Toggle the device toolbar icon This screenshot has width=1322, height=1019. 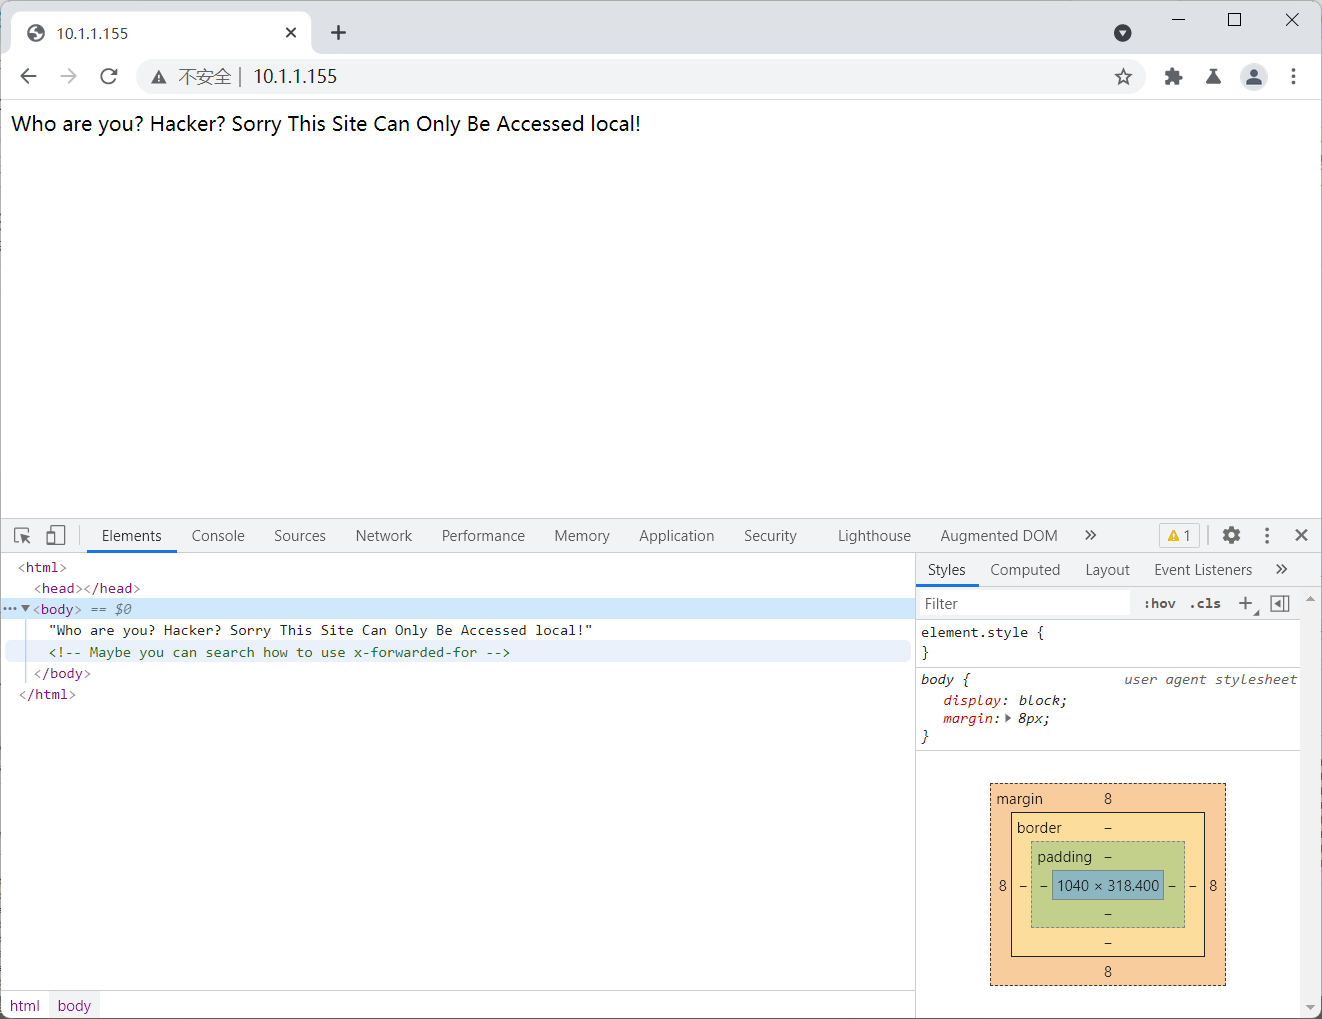(56, 535)
